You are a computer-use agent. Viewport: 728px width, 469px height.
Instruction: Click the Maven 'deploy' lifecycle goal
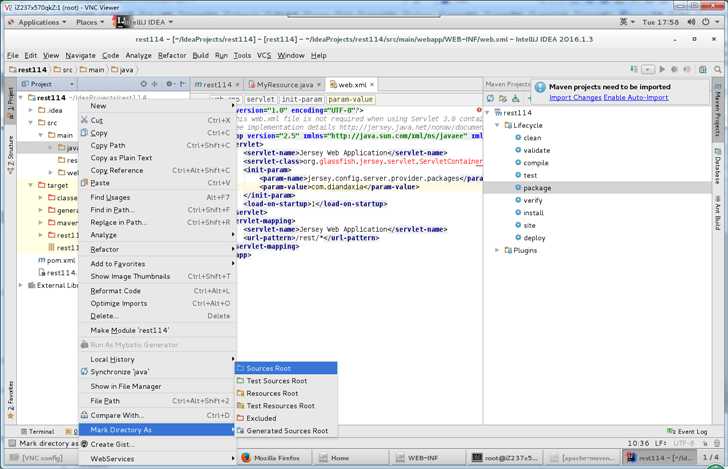click(x=534, y=238)
